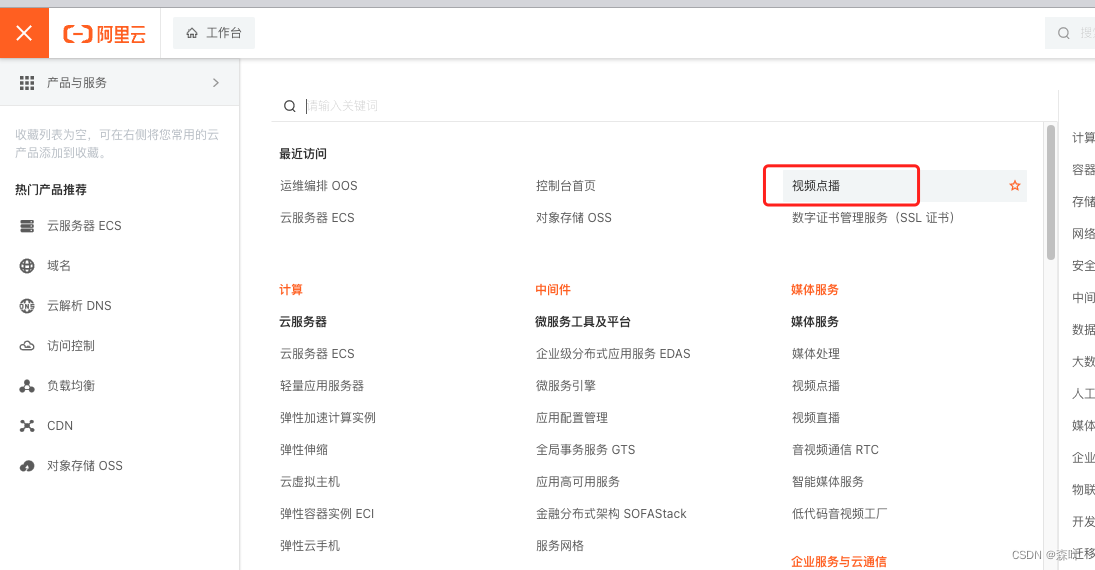Click the 云解析 DNS icon
Viewport: 1095px width, 570px height.
point(27,306)
